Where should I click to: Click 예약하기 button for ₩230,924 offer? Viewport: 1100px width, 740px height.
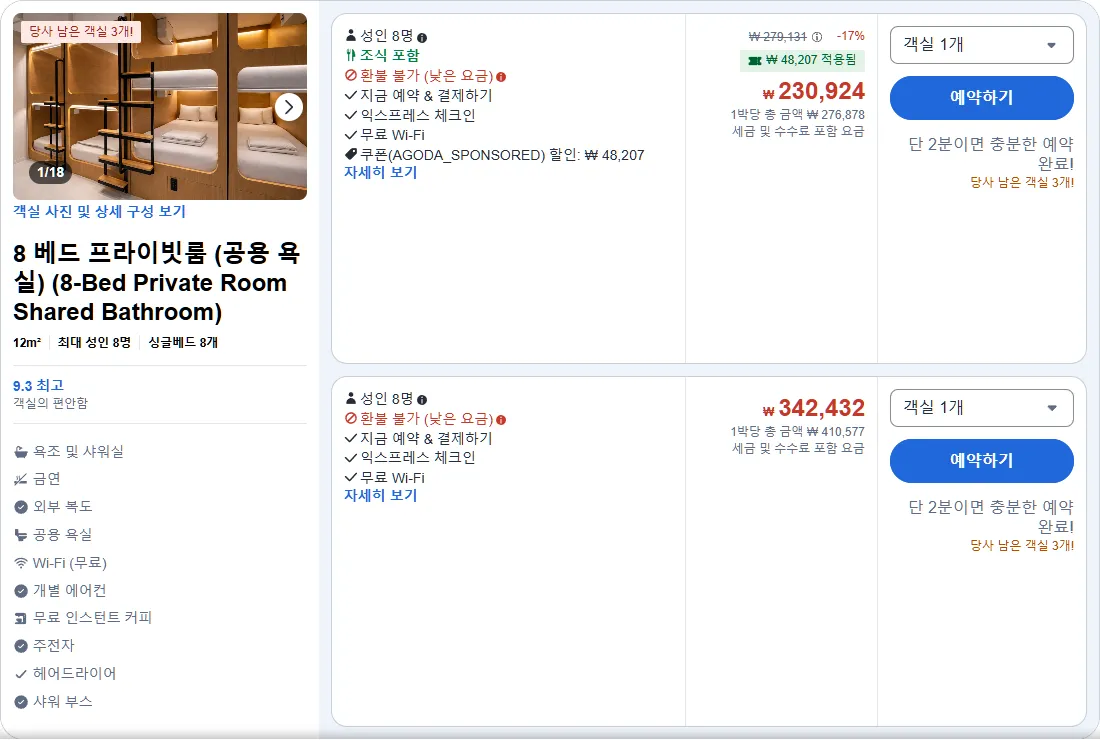click(x=981, y=97)
